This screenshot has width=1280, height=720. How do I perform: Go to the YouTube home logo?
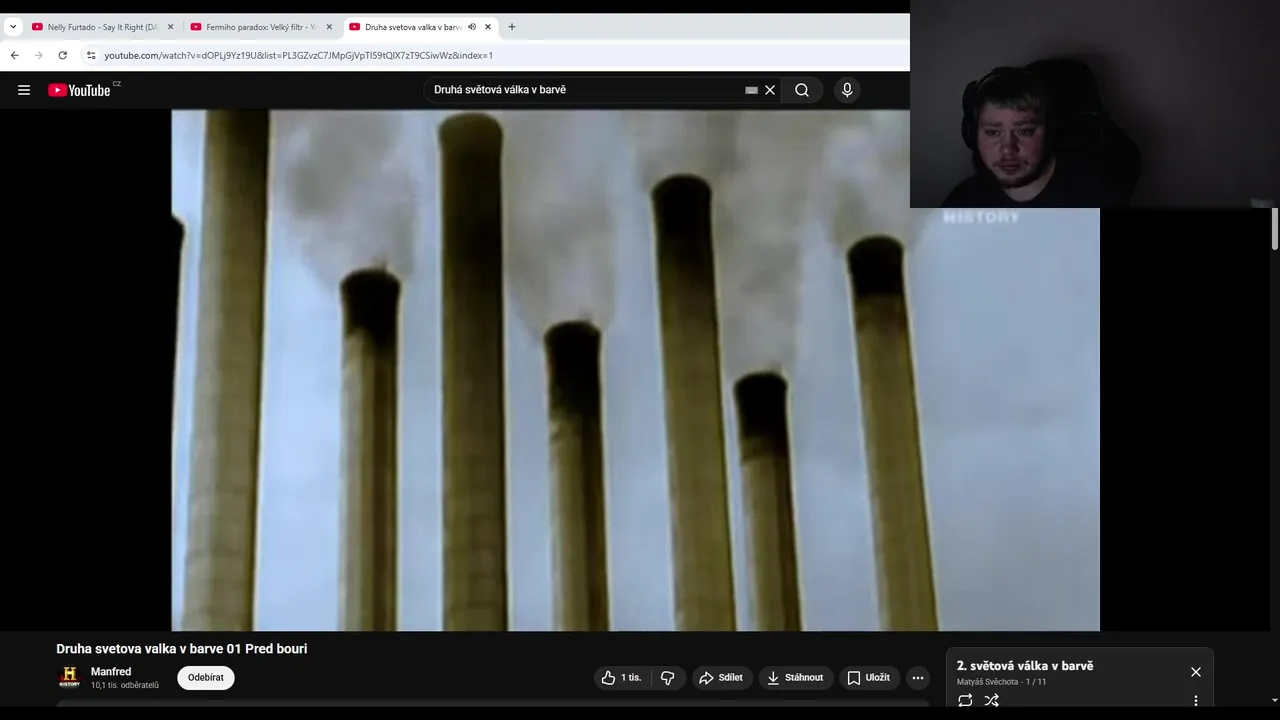79,90
